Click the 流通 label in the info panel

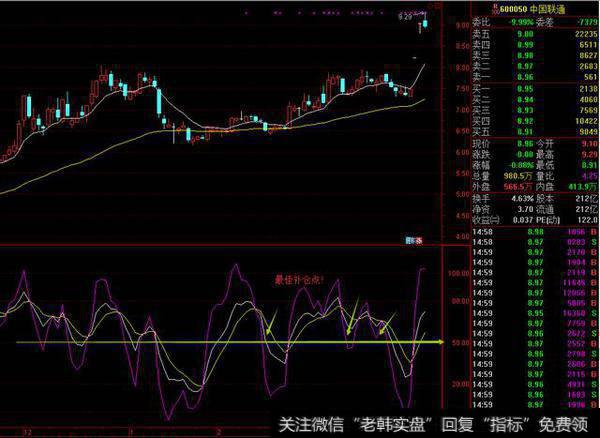[545, 209]
